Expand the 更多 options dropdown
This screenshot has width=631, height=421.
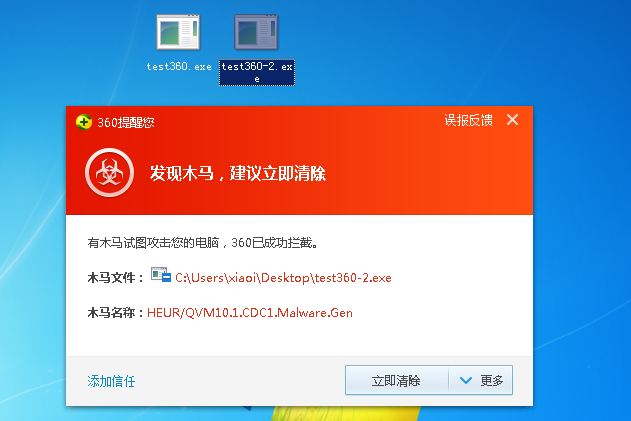tap(481, 380)
